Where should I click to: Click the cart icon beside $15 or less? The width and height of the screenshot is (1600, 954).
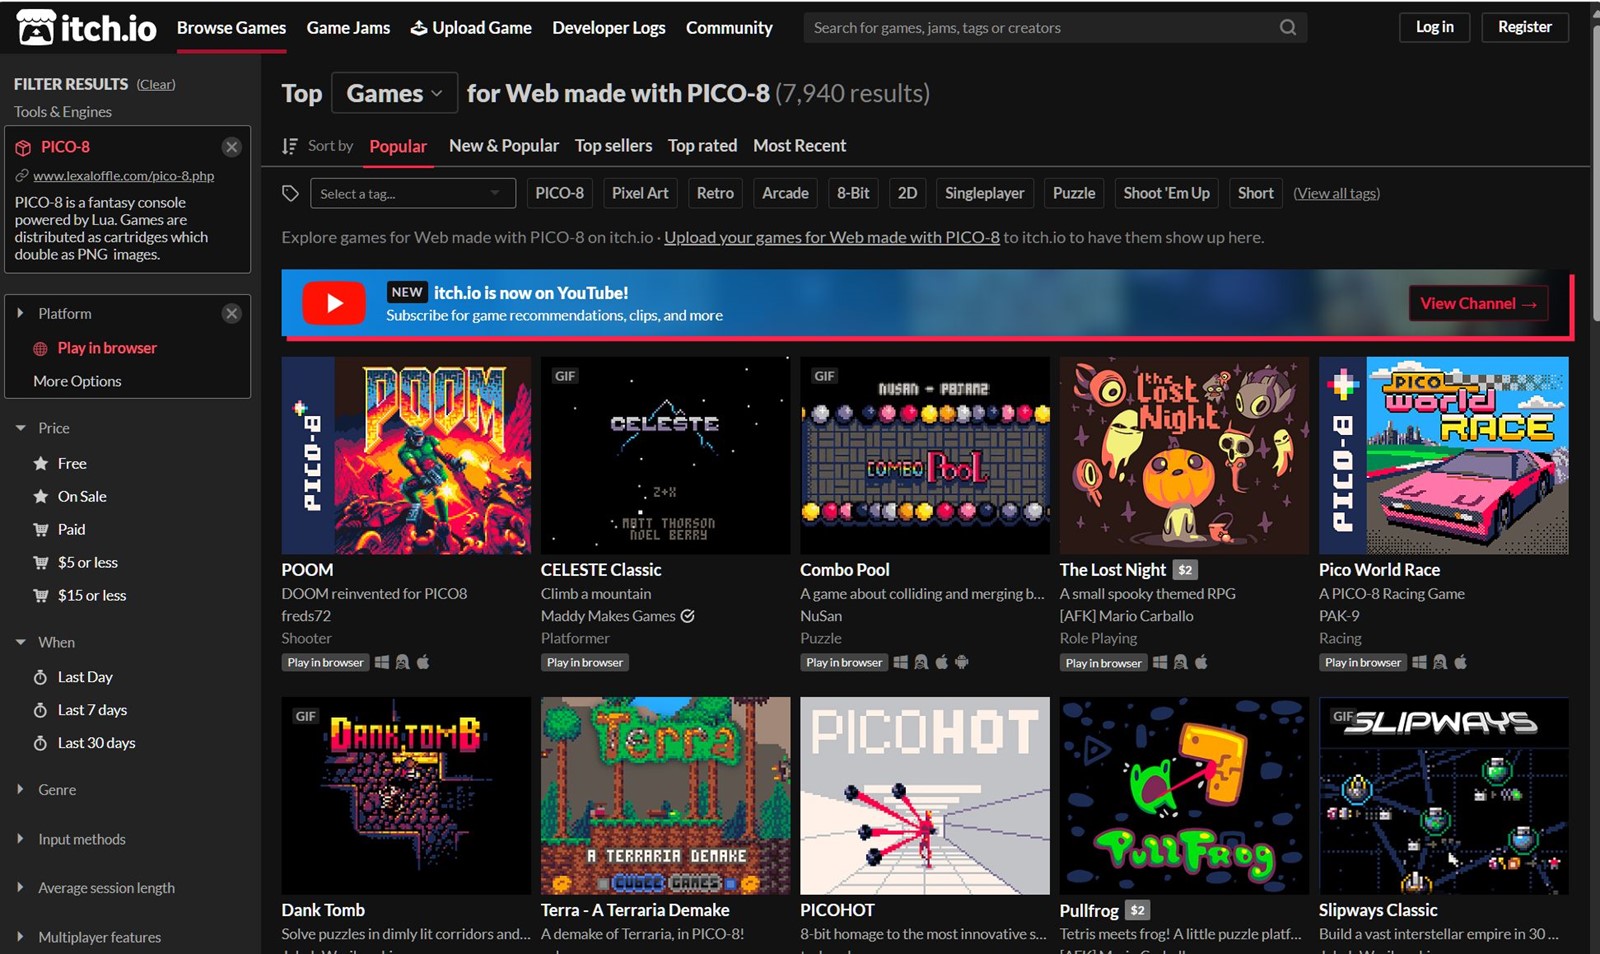click(x=41, y=595)
